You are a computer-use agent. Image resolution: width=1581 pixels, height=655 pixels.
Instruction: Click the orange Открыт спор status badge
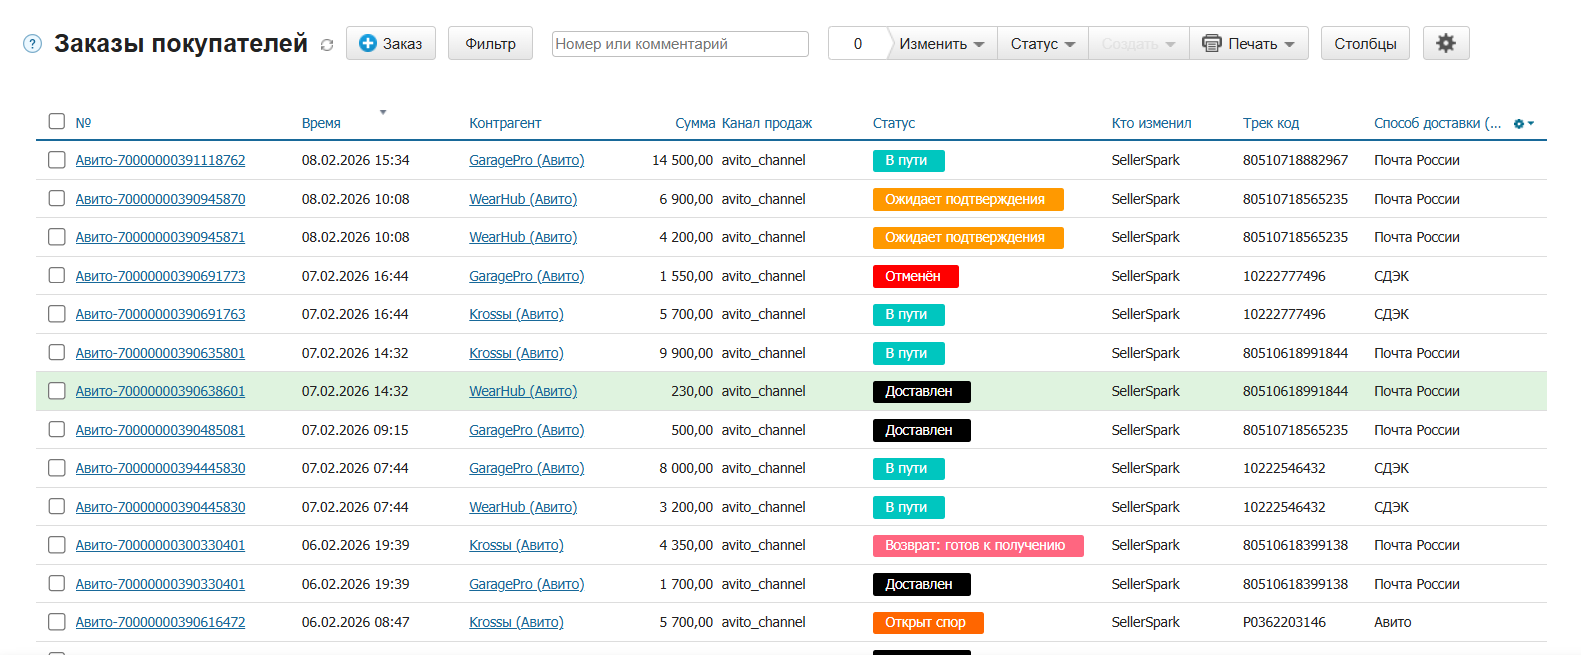click(x=927, y=622)
